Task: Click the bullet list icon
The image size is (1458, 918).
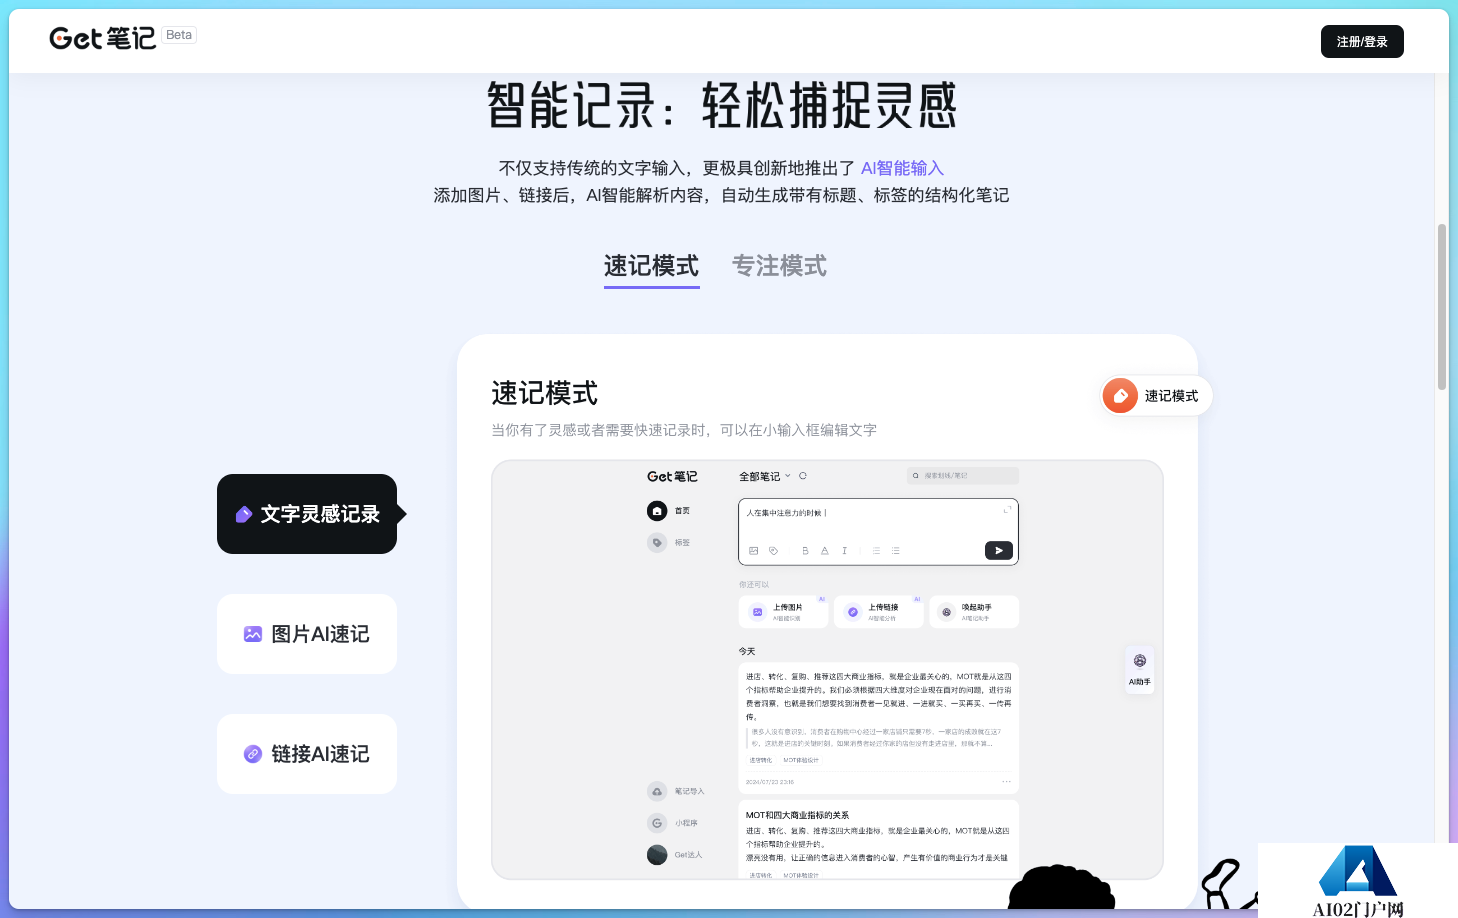Action: pyautogui.click(x=895, y=551)
